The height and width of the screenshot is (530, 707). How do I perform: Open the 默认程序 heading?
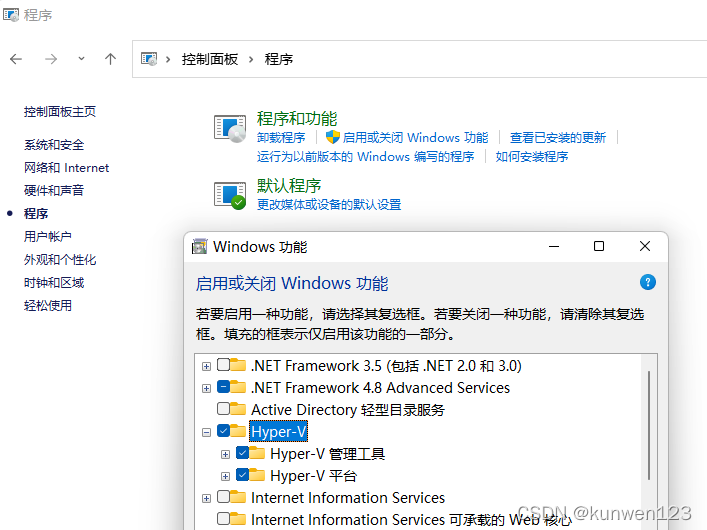(x=289, y=185)
